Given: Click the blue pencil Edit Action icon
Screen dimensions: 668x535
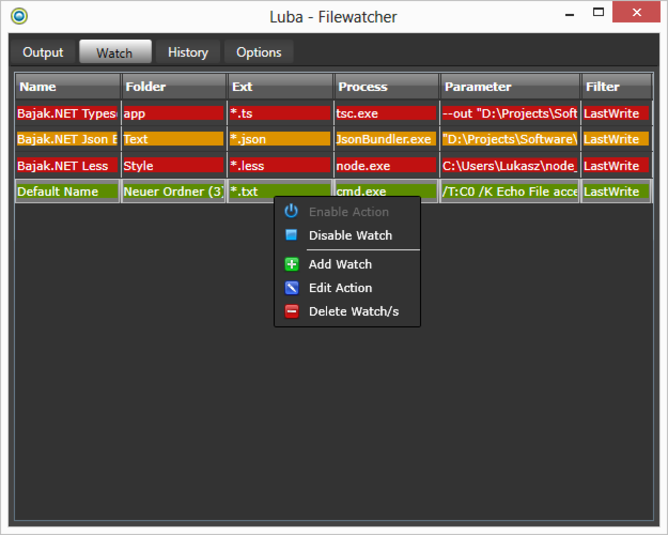Looking at the screenshot, I should coord(291,288).
